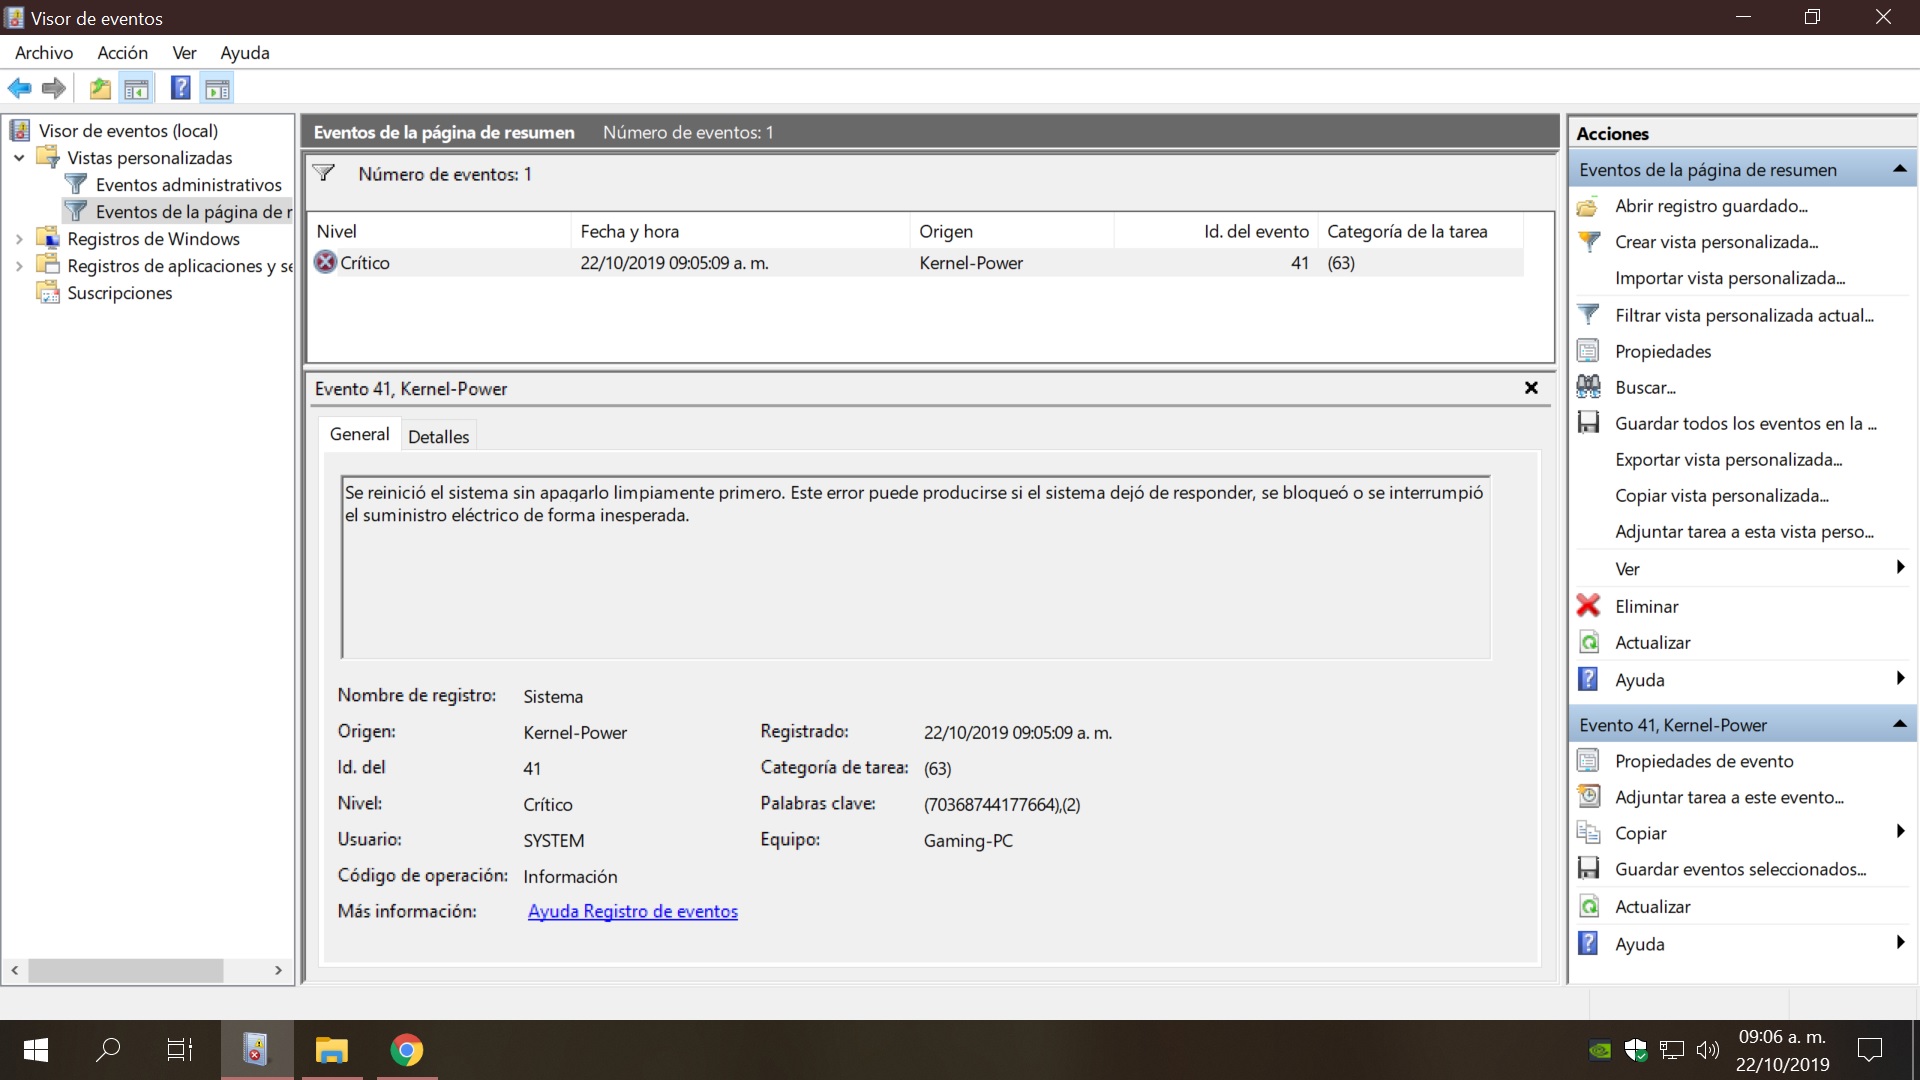Image resolution: width=1920 pixels, height=1080 pixels.
Task: Open the Ayuda Registro de eventos link
Action: coord(632,911)
